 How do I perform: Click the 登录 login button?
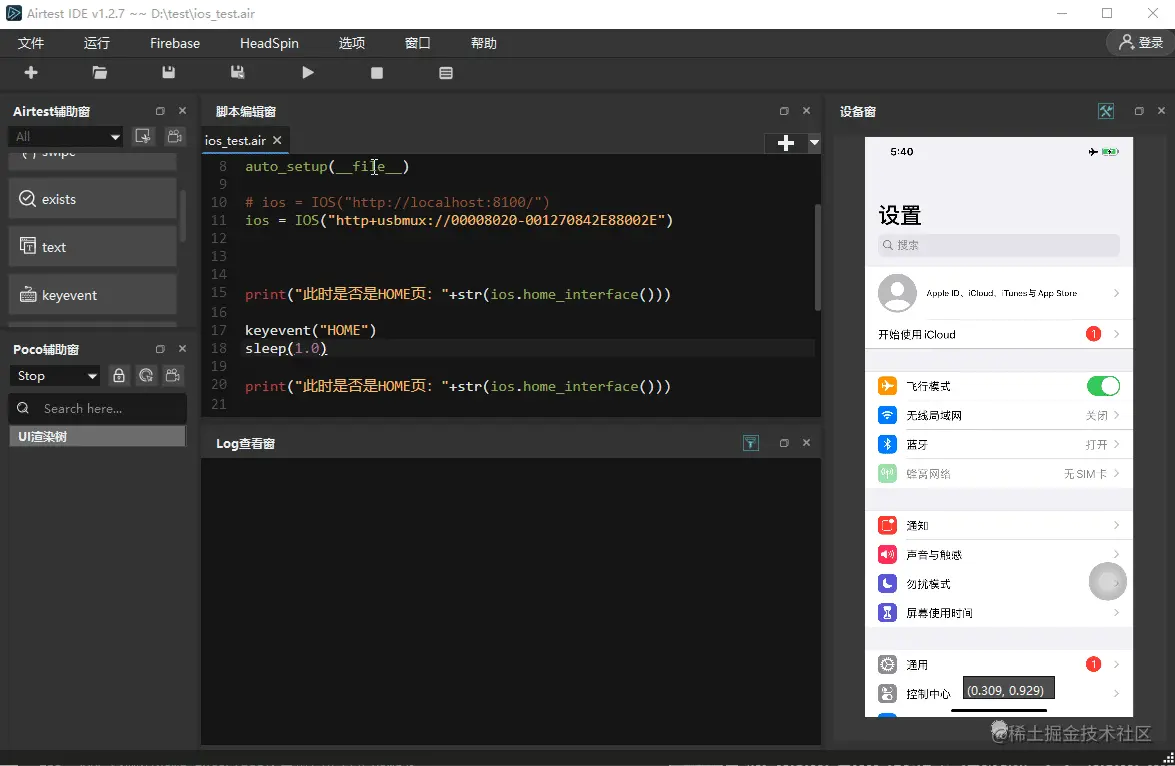(x=1141, y=43)
